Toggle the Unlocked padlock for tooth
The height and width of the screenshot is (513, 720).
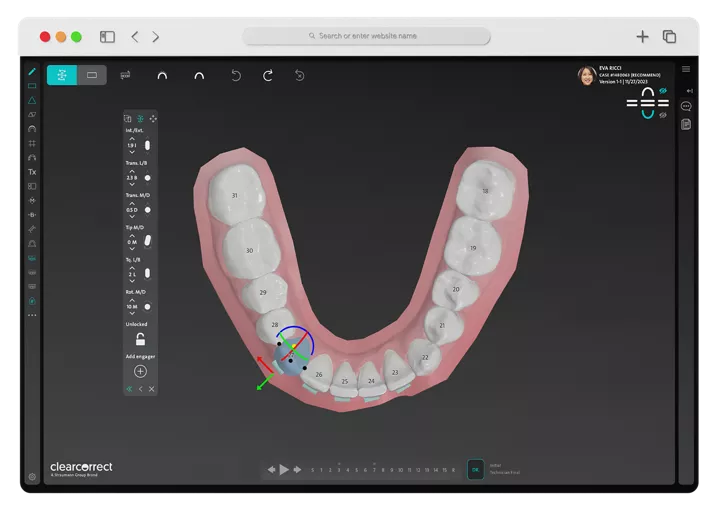140,340
